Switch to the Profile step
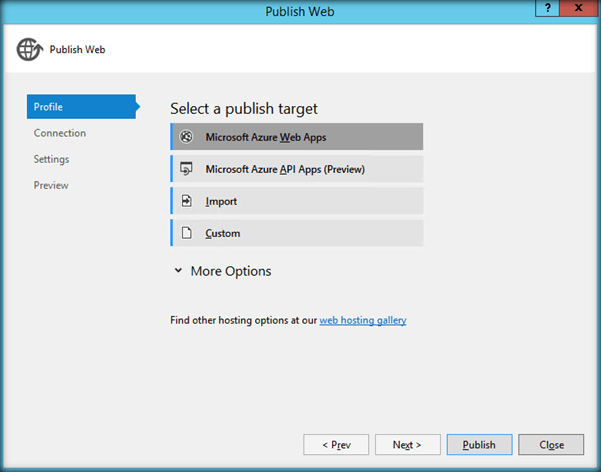 (x=81, y=107)
